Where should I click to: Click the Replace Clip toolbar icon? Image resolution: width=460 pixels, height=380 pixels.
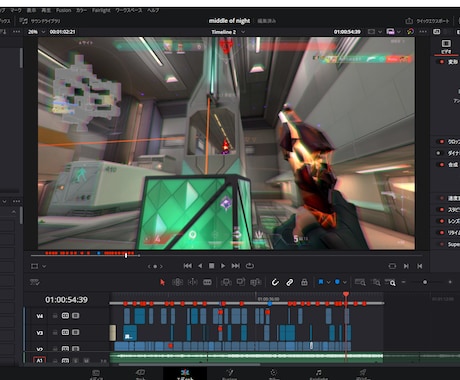(x=256, y=282)
